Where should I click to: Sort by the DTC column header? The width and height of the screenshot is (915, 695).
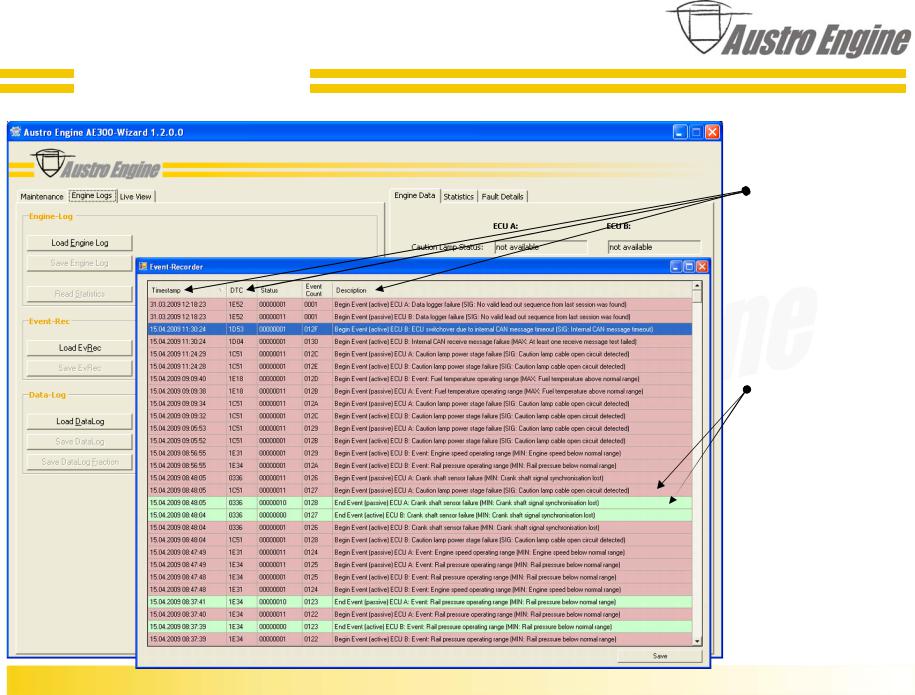click(241, 290)
